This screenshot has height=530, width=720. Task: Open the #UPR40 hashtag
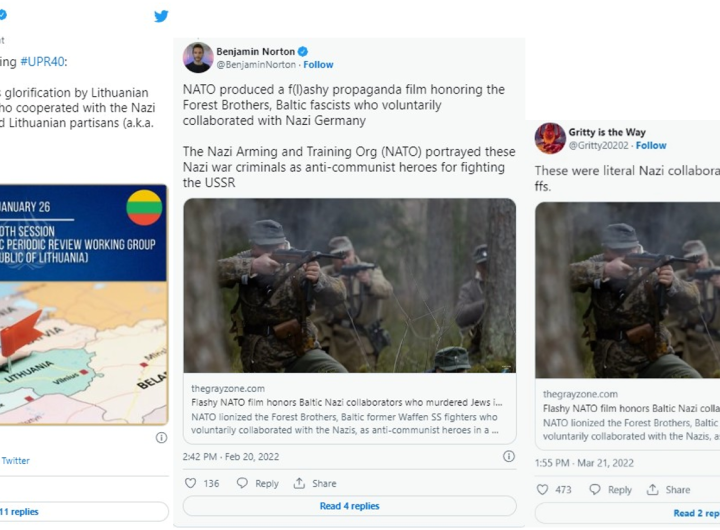point(42,61)
